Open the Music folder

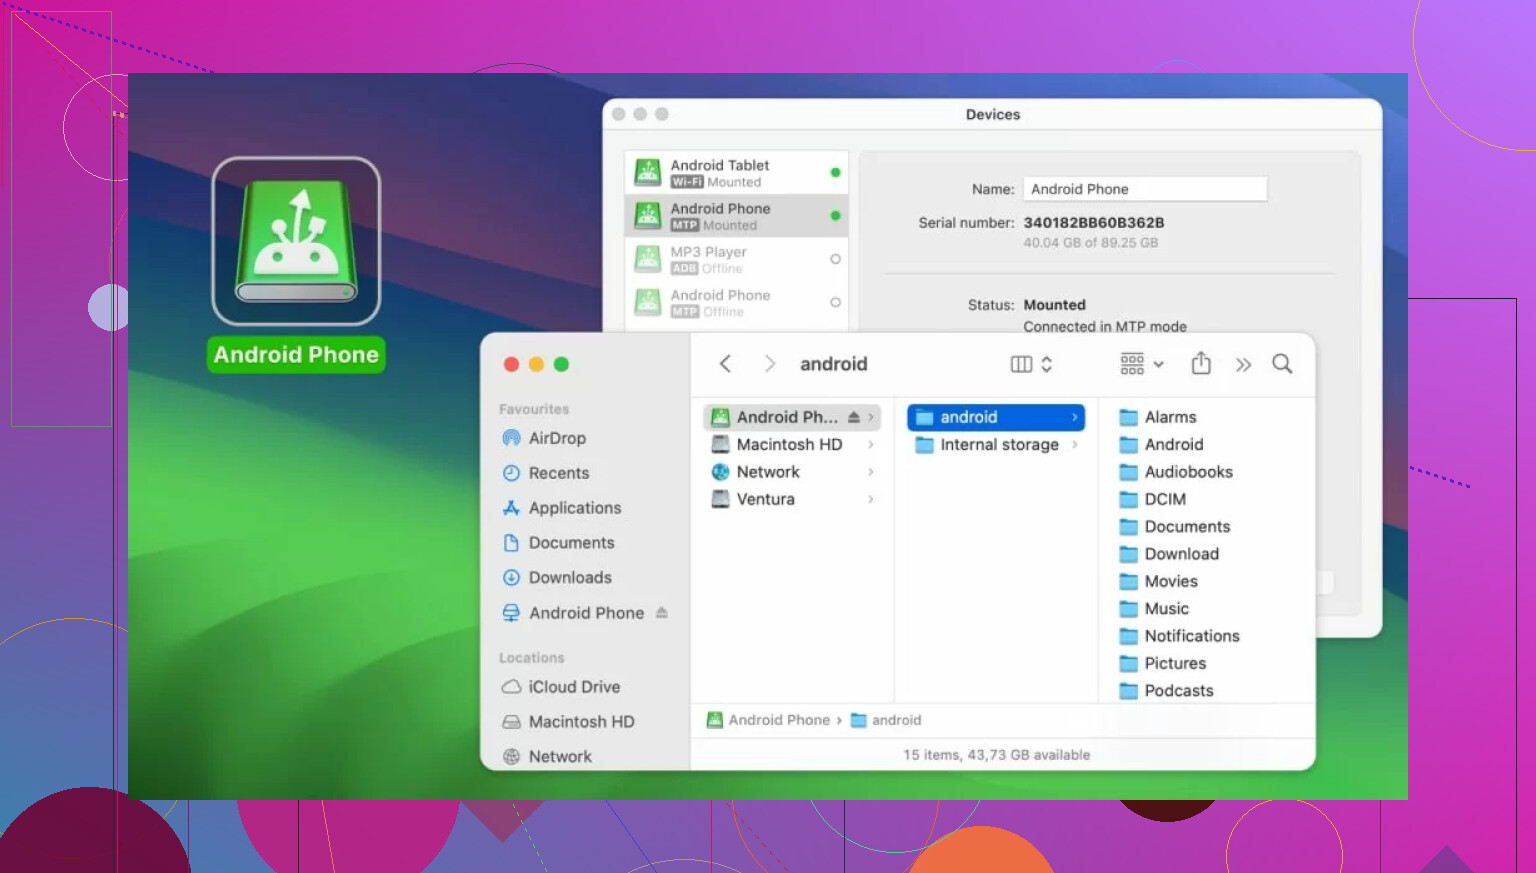click(1154, 609)
